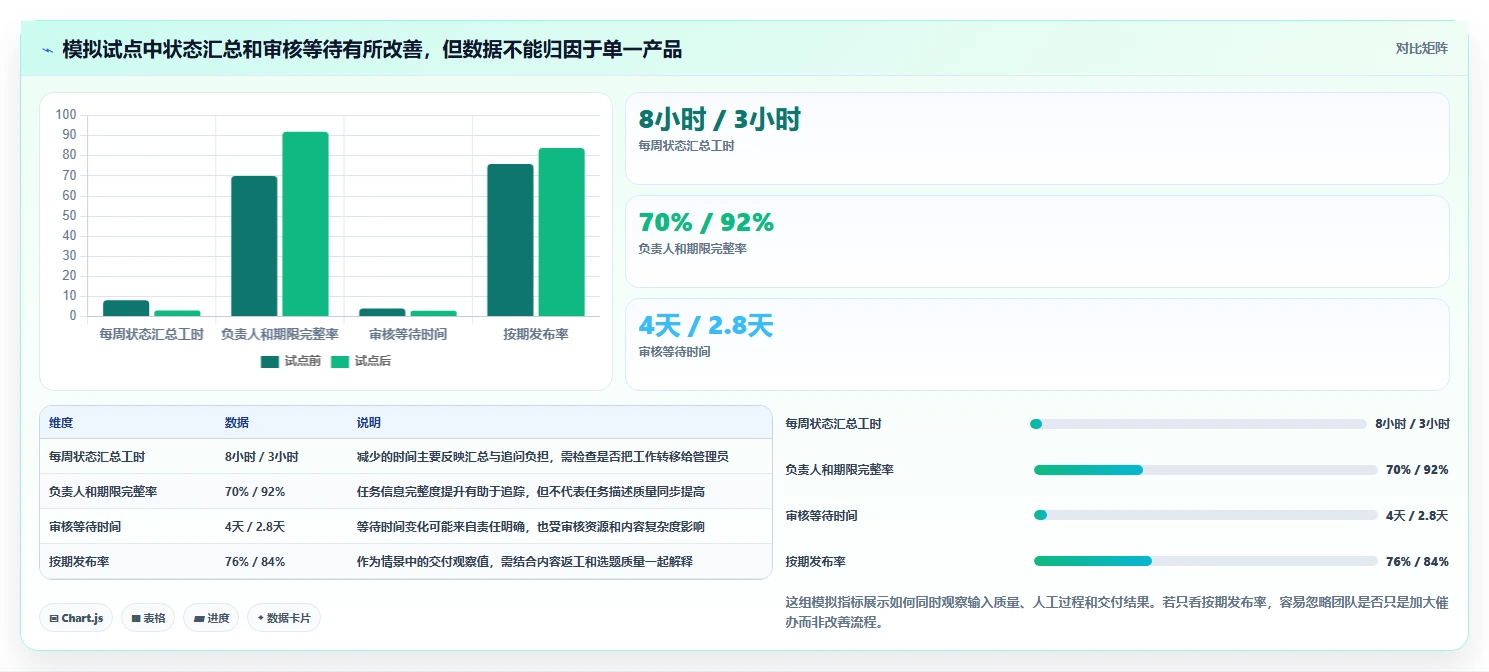Click the note starting 任务信息完整度提升
Screen dimensions: 1489x672
pyautogui.click(x=531, y=491)
